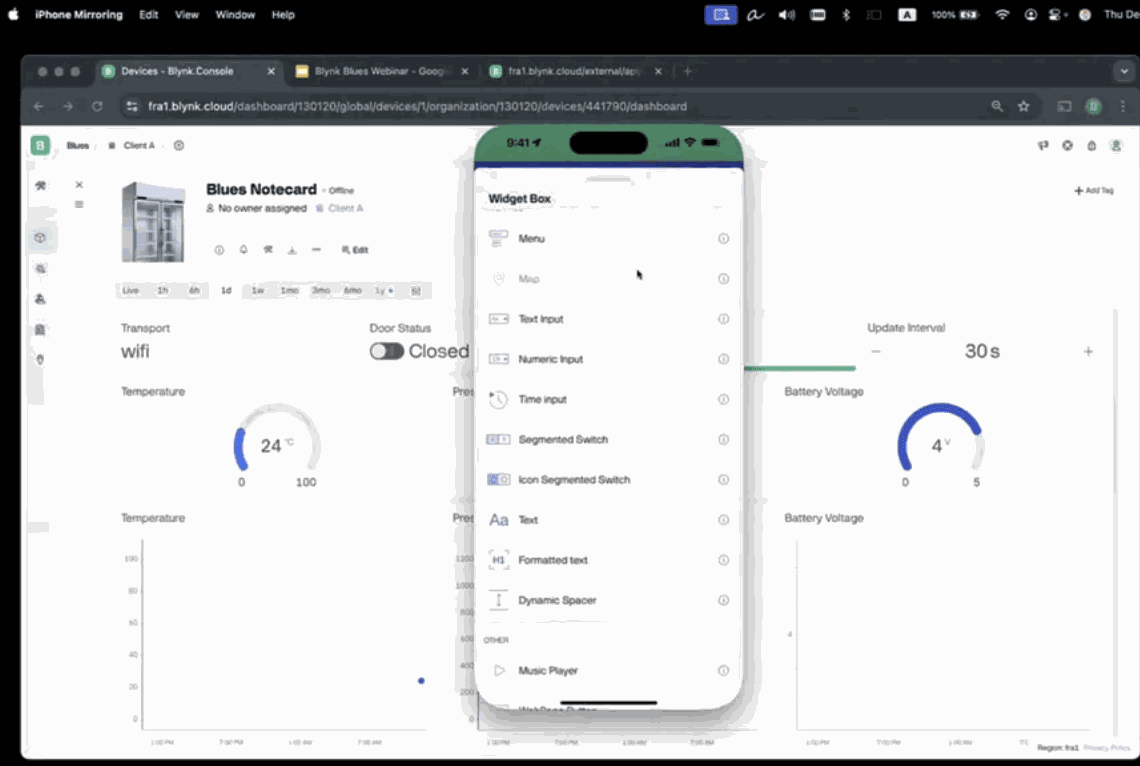Show info for the Menu widget
Image resolution: width=1140 pixels, height=766 pixels.
coord(723,238)
